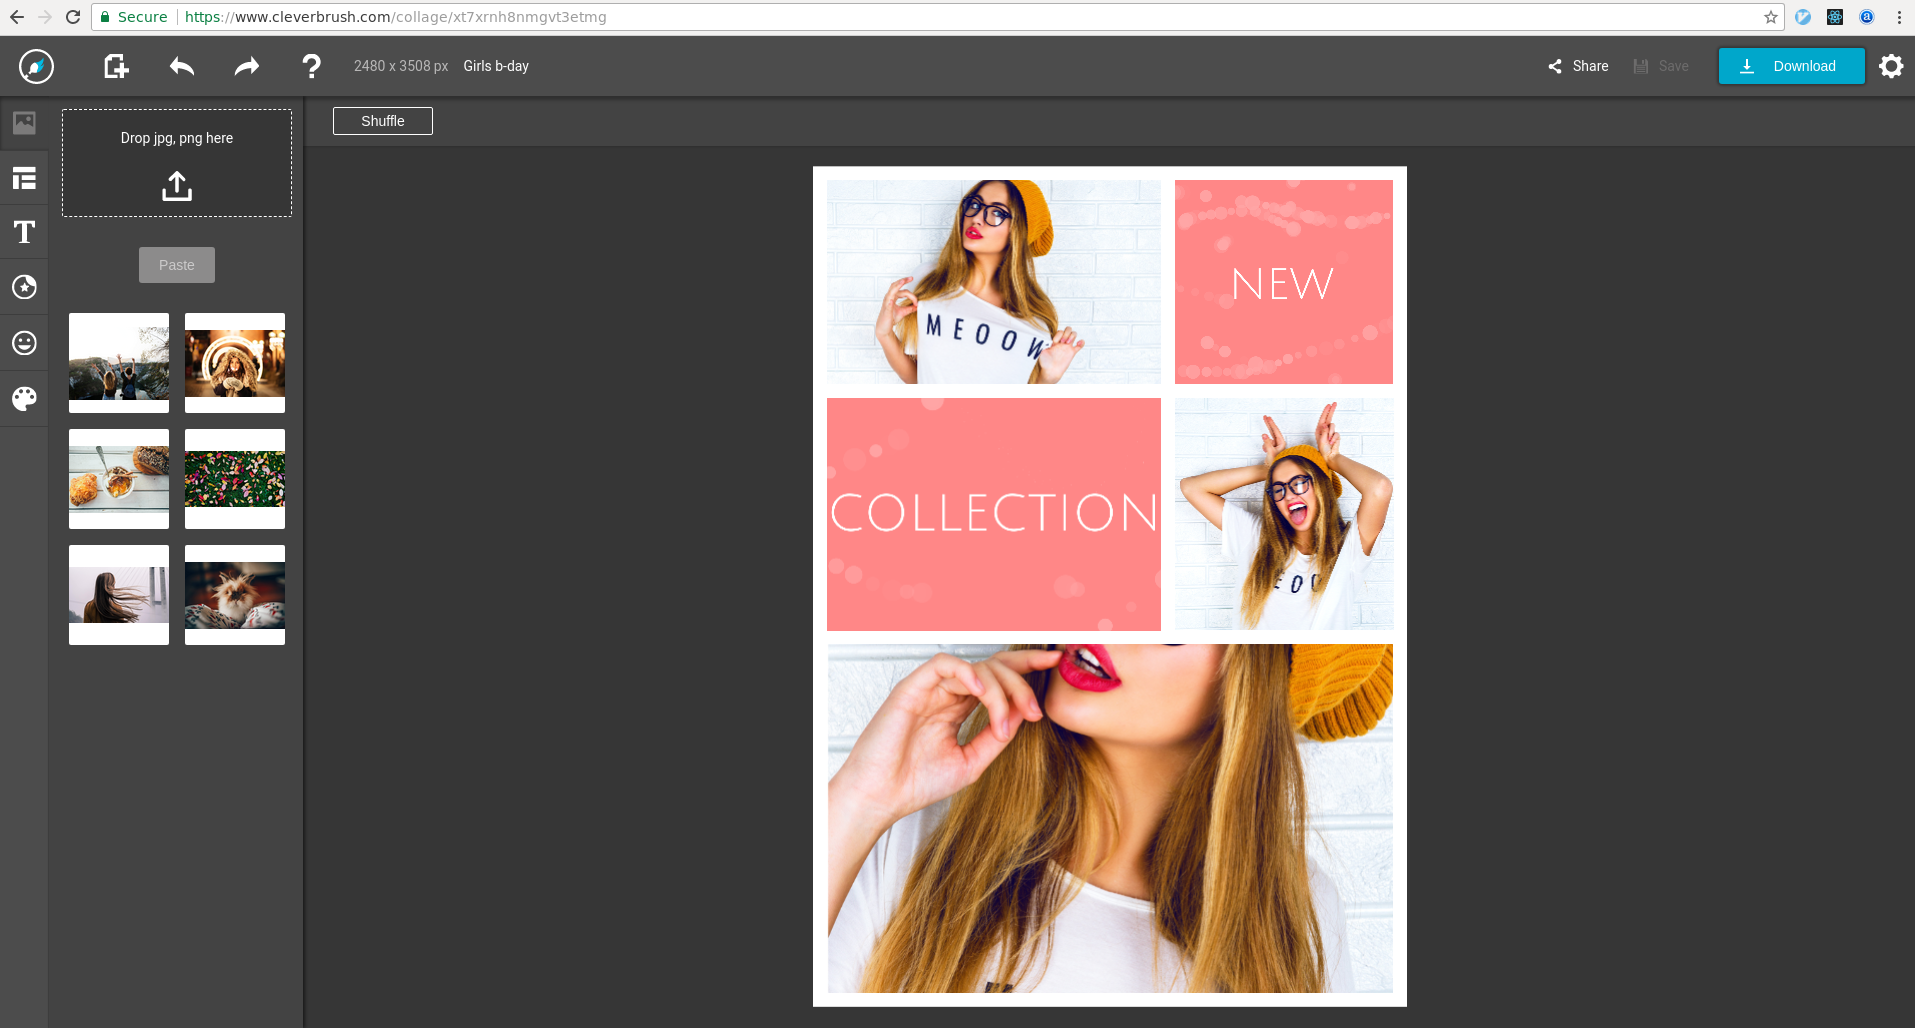This screenshot has height=1028, width=1915.
Task: Create a new document with the plus page icon
Action: (x=116, y=66)
